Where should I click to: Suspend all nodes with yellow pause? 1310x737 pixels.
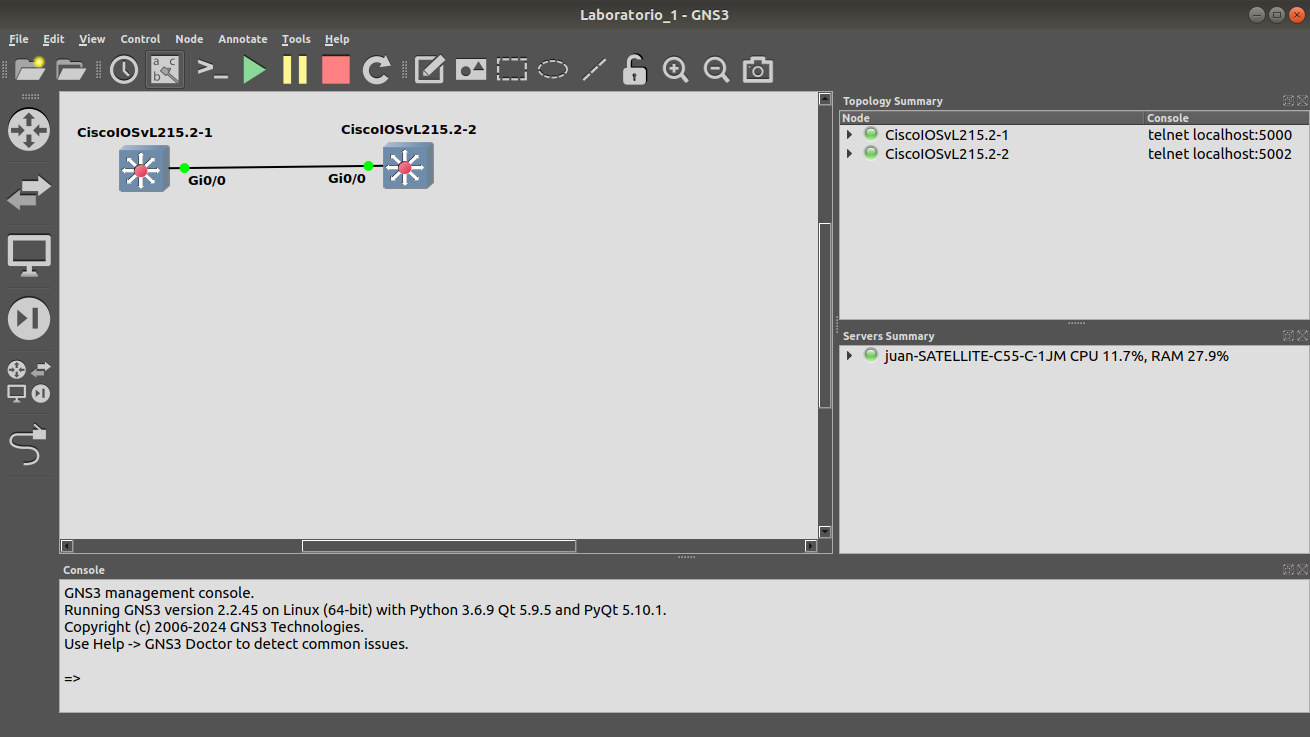pyautogui.click(x=295, y=69)
